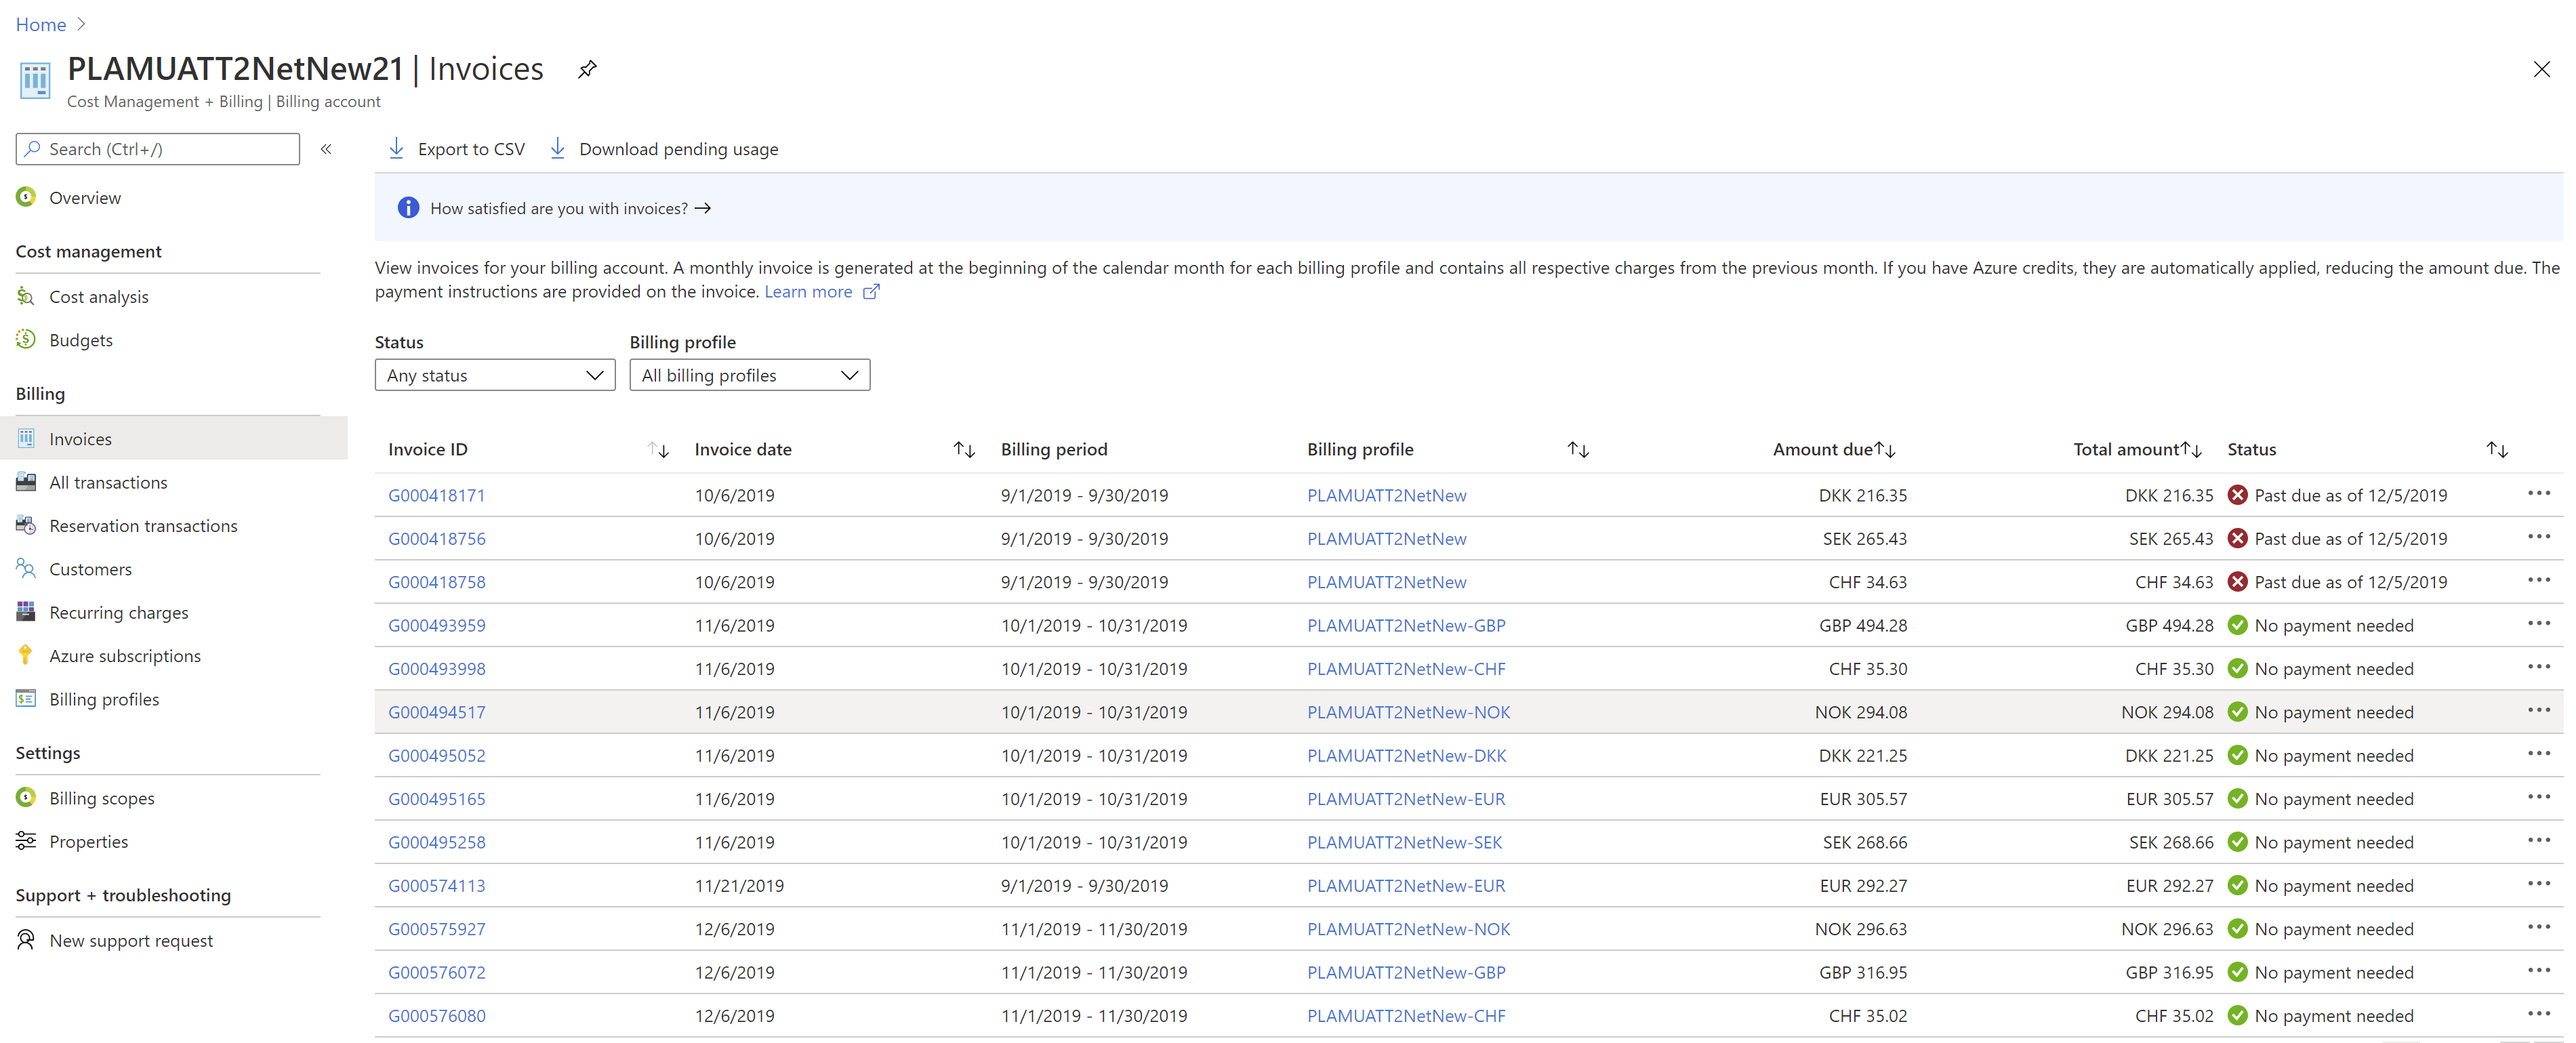Go to All transactions in sidebar
2576x1043 pixels.
[108, 482]
